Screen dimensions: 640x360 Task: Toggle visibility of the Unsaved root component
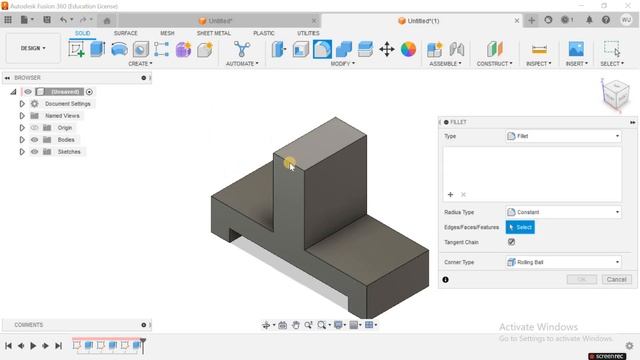28,92
